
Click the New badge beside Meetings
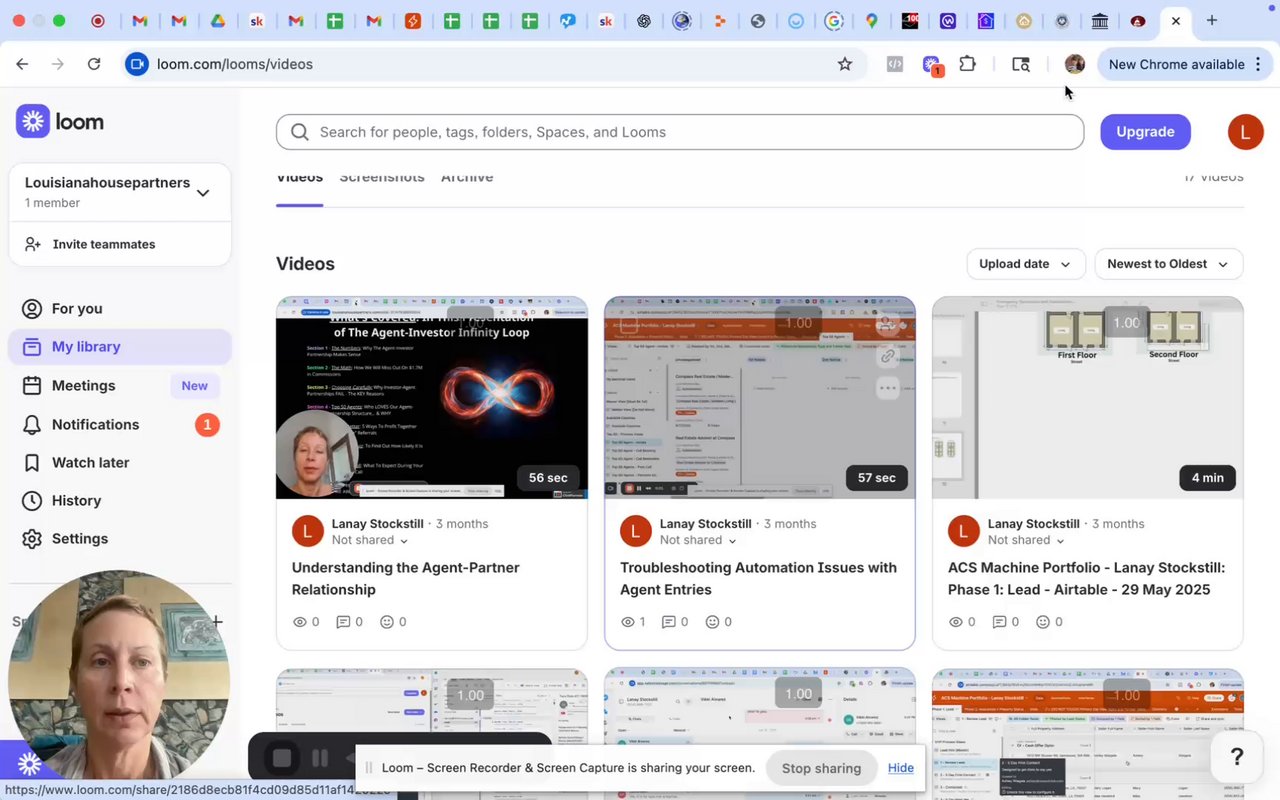click(195, 386)
